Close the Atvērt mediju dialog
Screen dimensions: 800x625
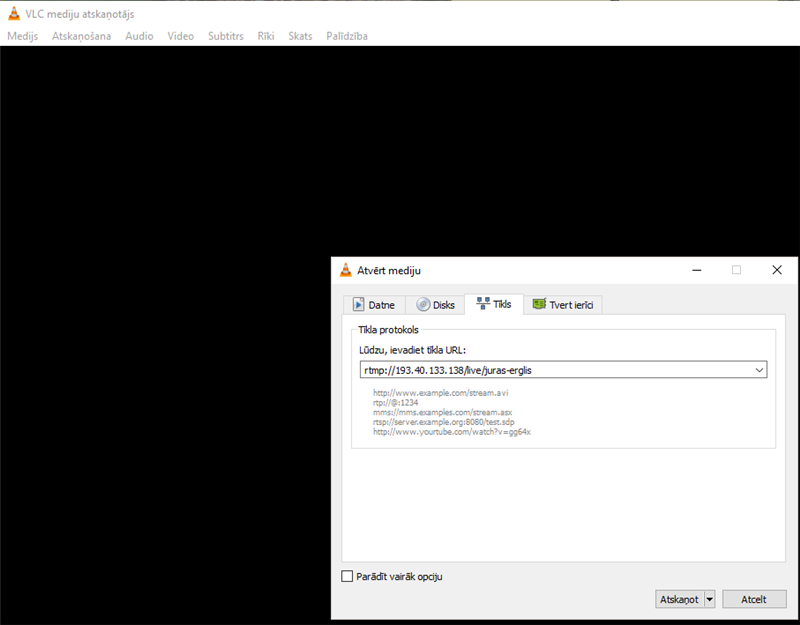(x=777, y=270)
